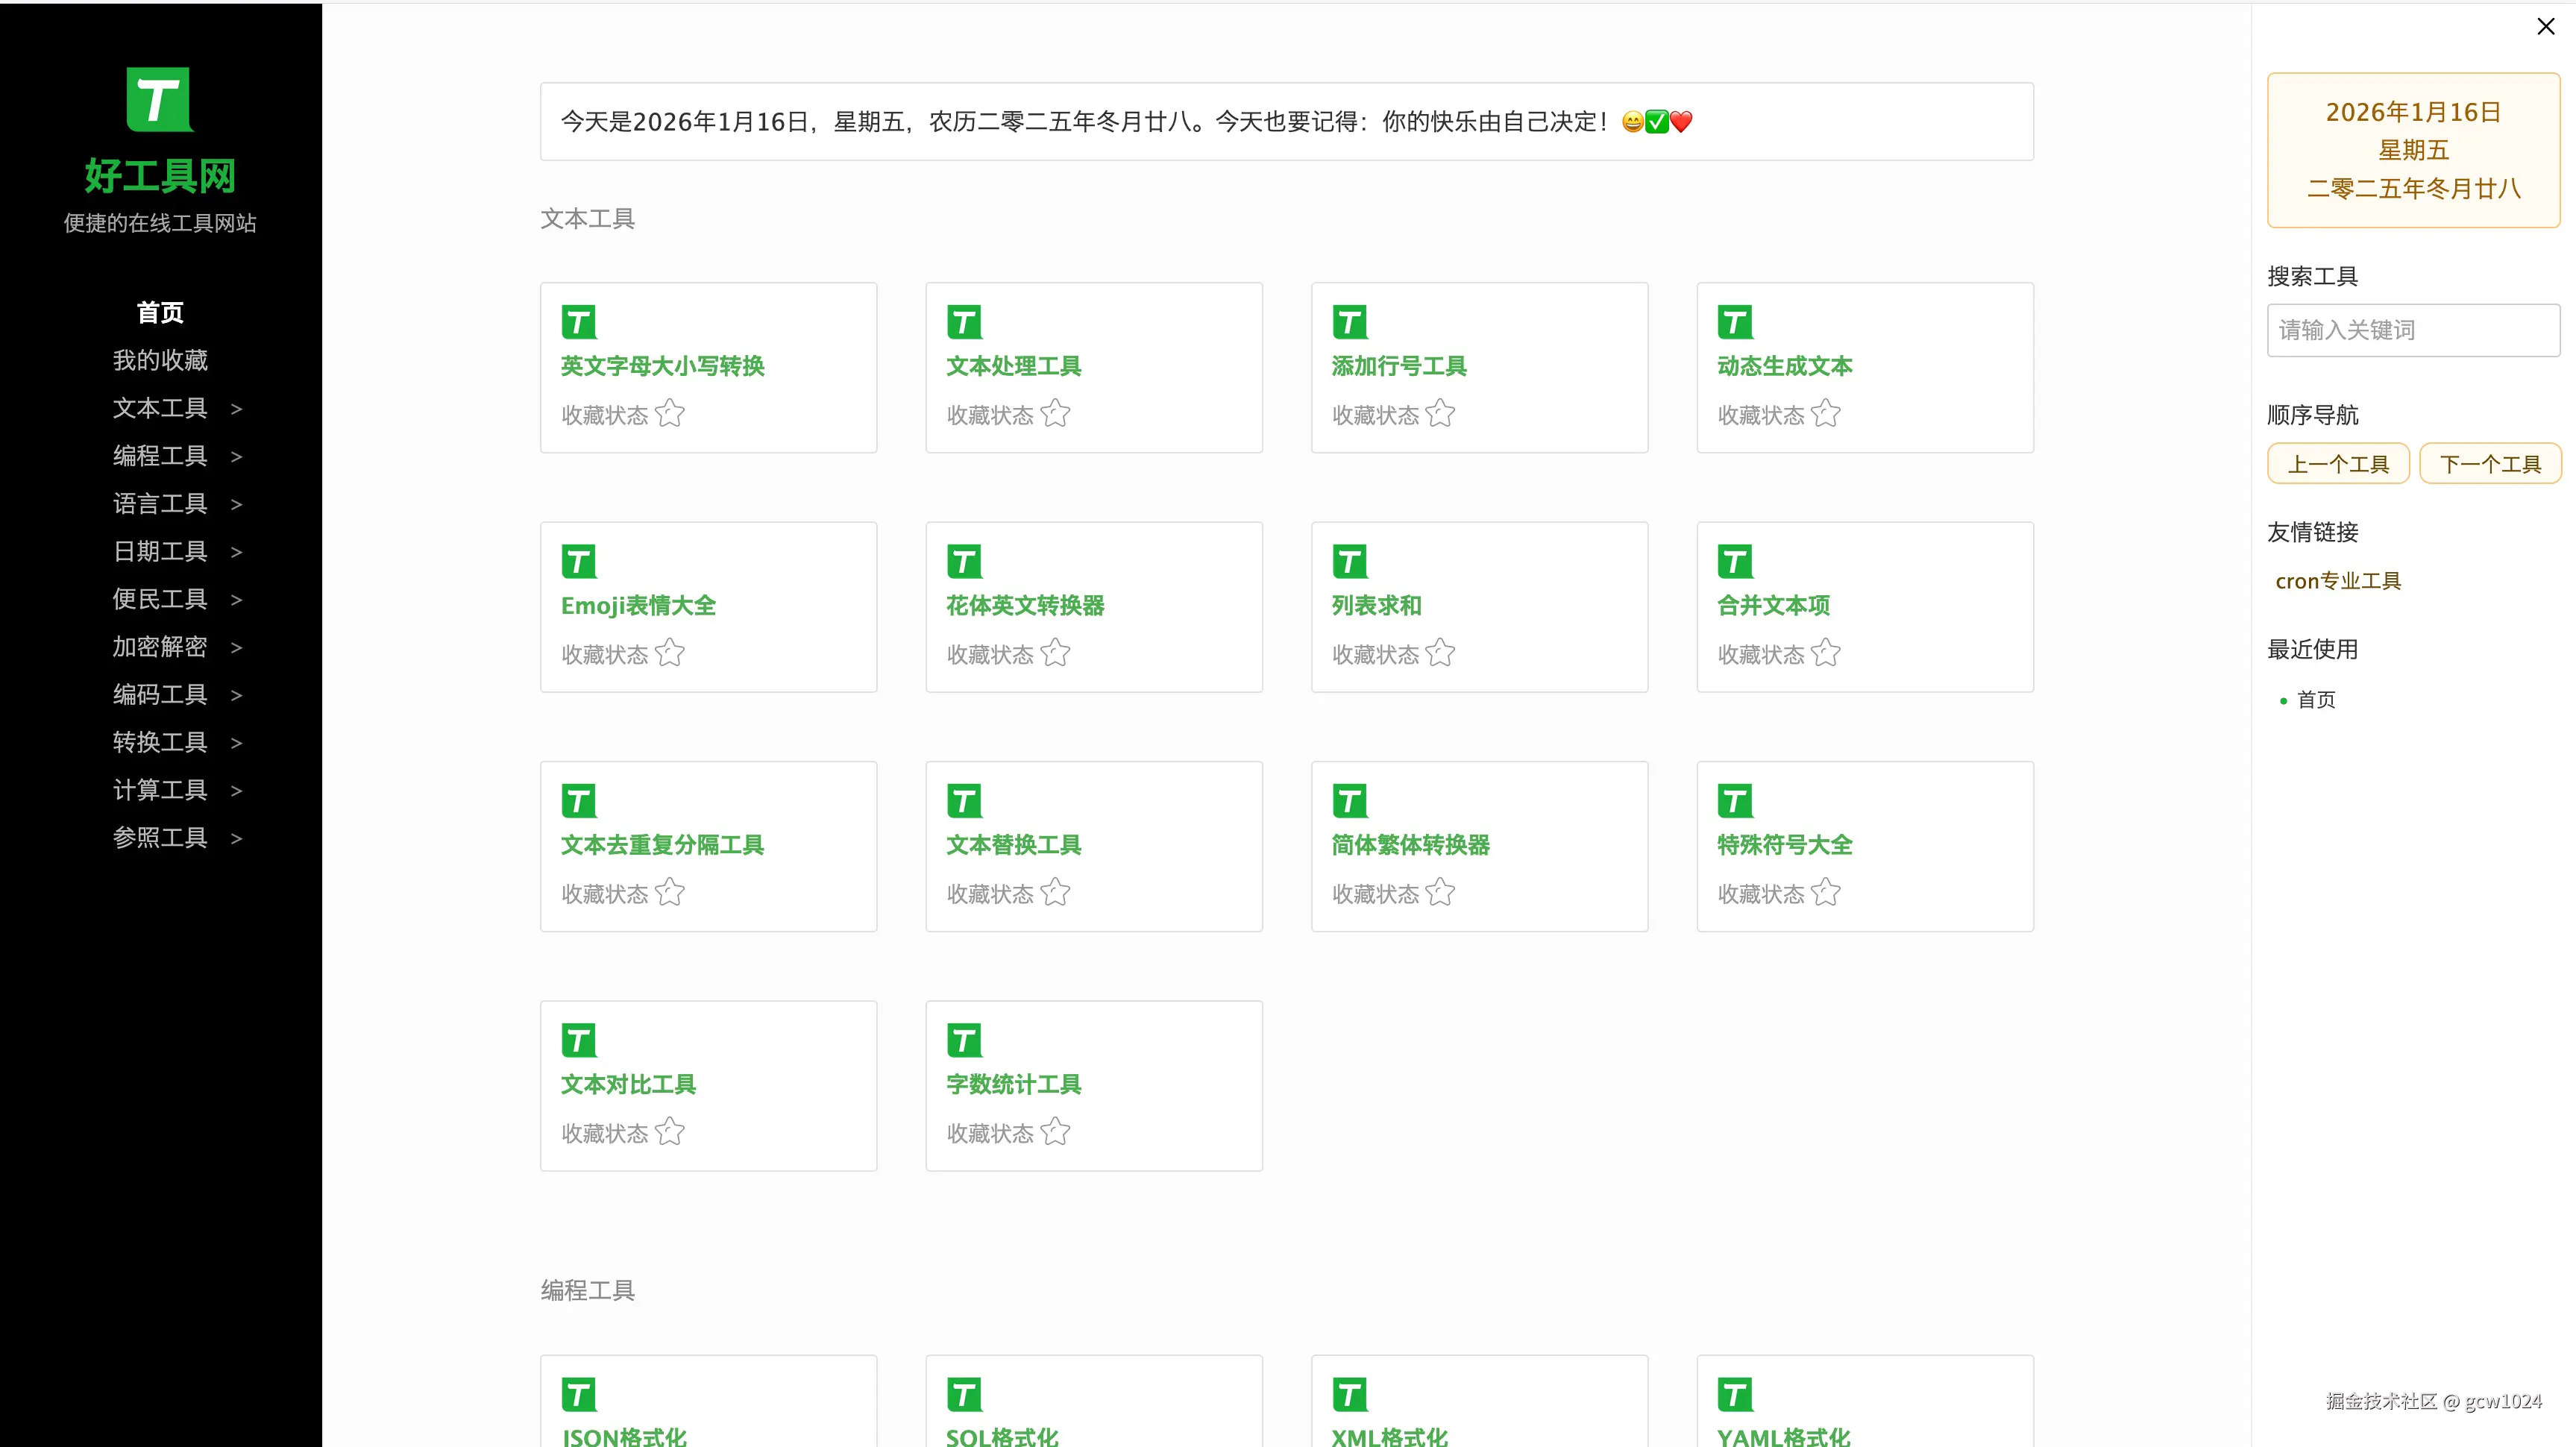Expand the 日期工具 sidebar category
This screenshot has height=1447, width=2576.
click(160, 551)
